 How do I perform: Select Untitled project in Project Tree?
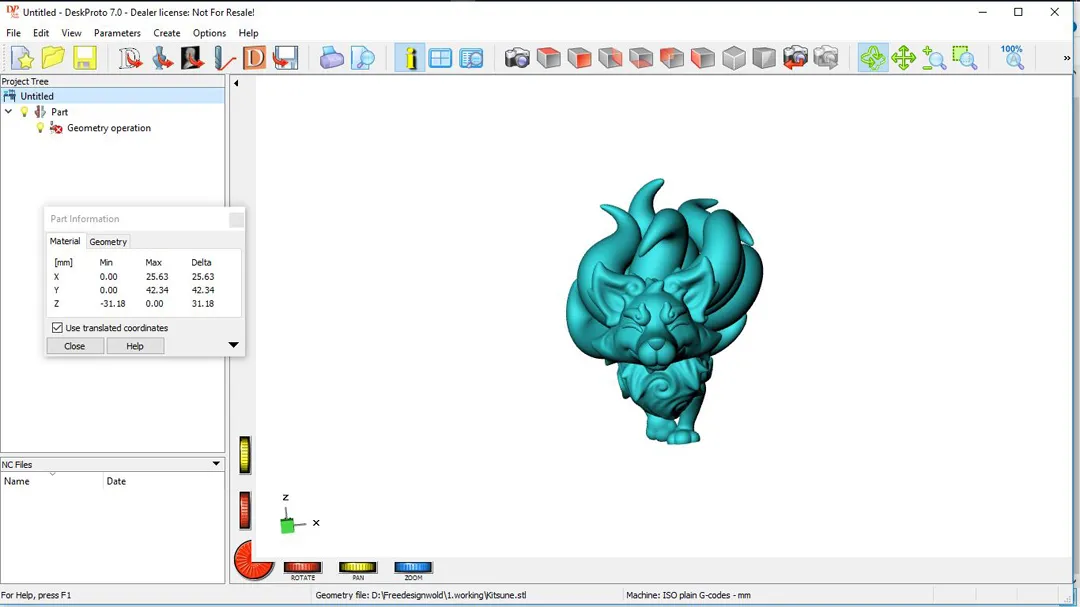coord(37,96)
